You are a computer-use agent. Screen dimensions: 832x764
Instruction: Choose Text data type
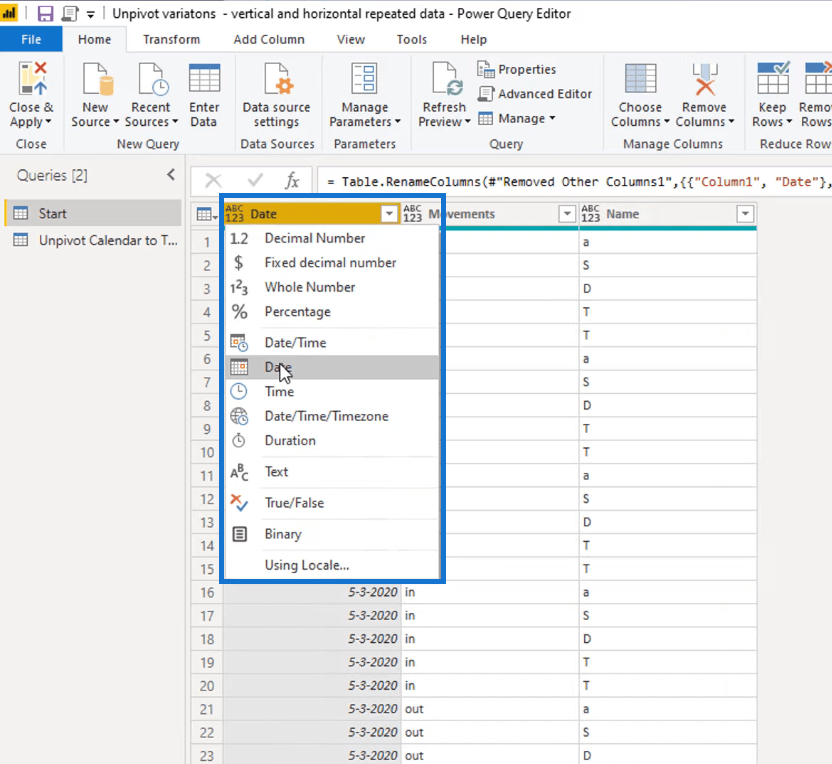click(x=332, y=472)
